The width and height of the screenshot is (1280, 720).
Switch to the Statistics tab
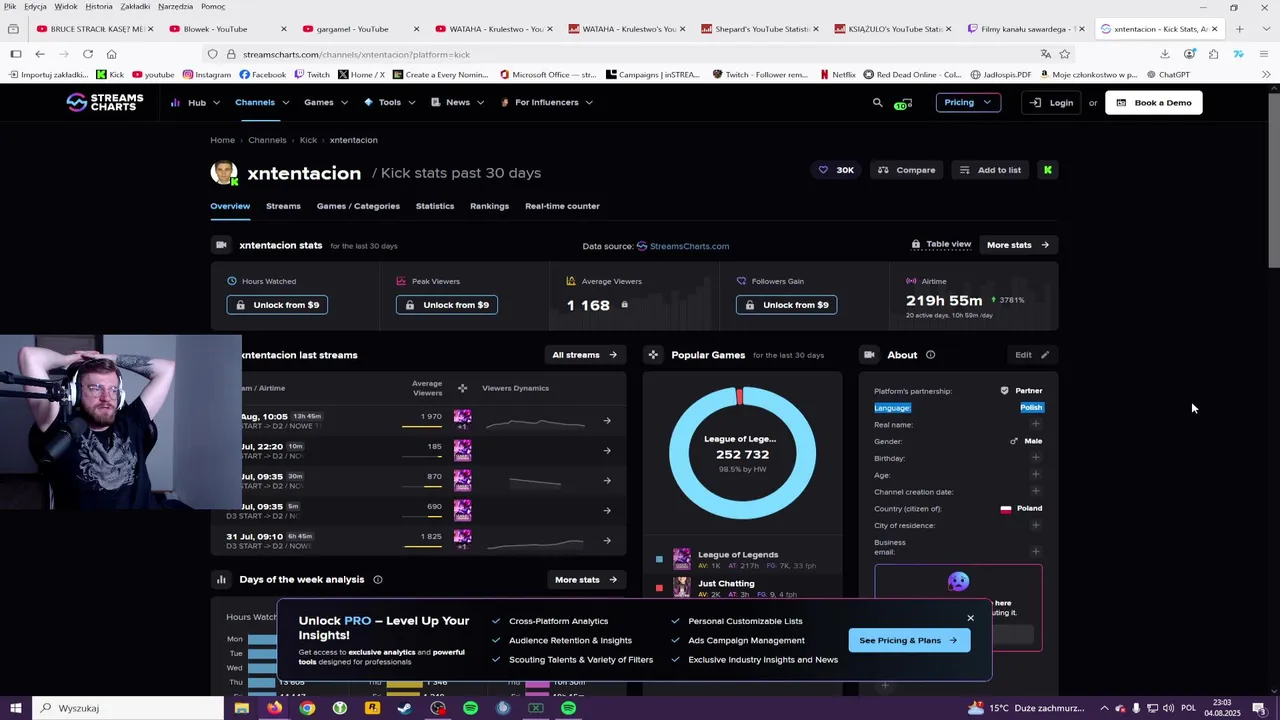coord(435,206)
